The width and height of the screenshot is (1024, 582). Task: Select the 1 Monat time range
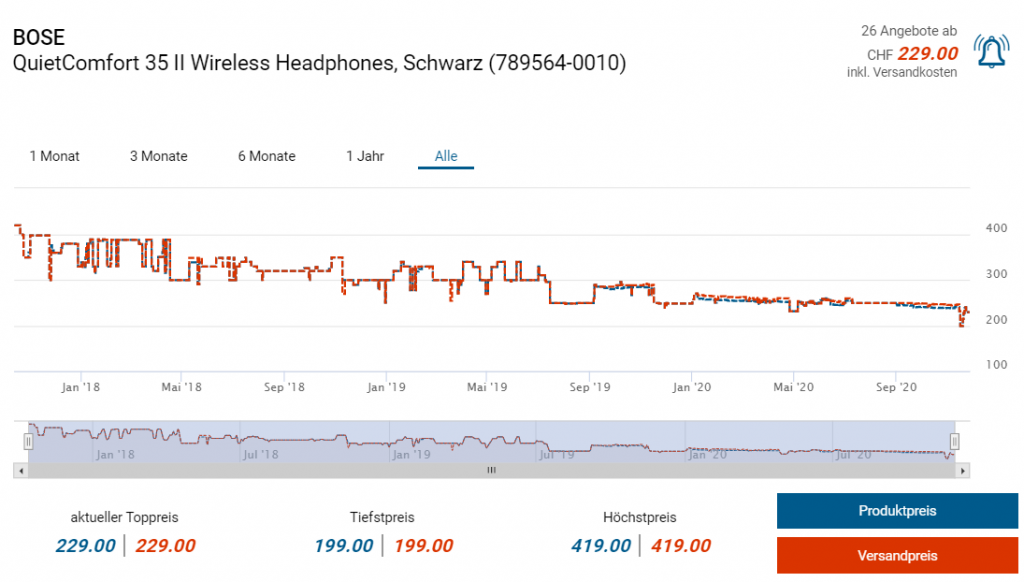coord(54,156)
